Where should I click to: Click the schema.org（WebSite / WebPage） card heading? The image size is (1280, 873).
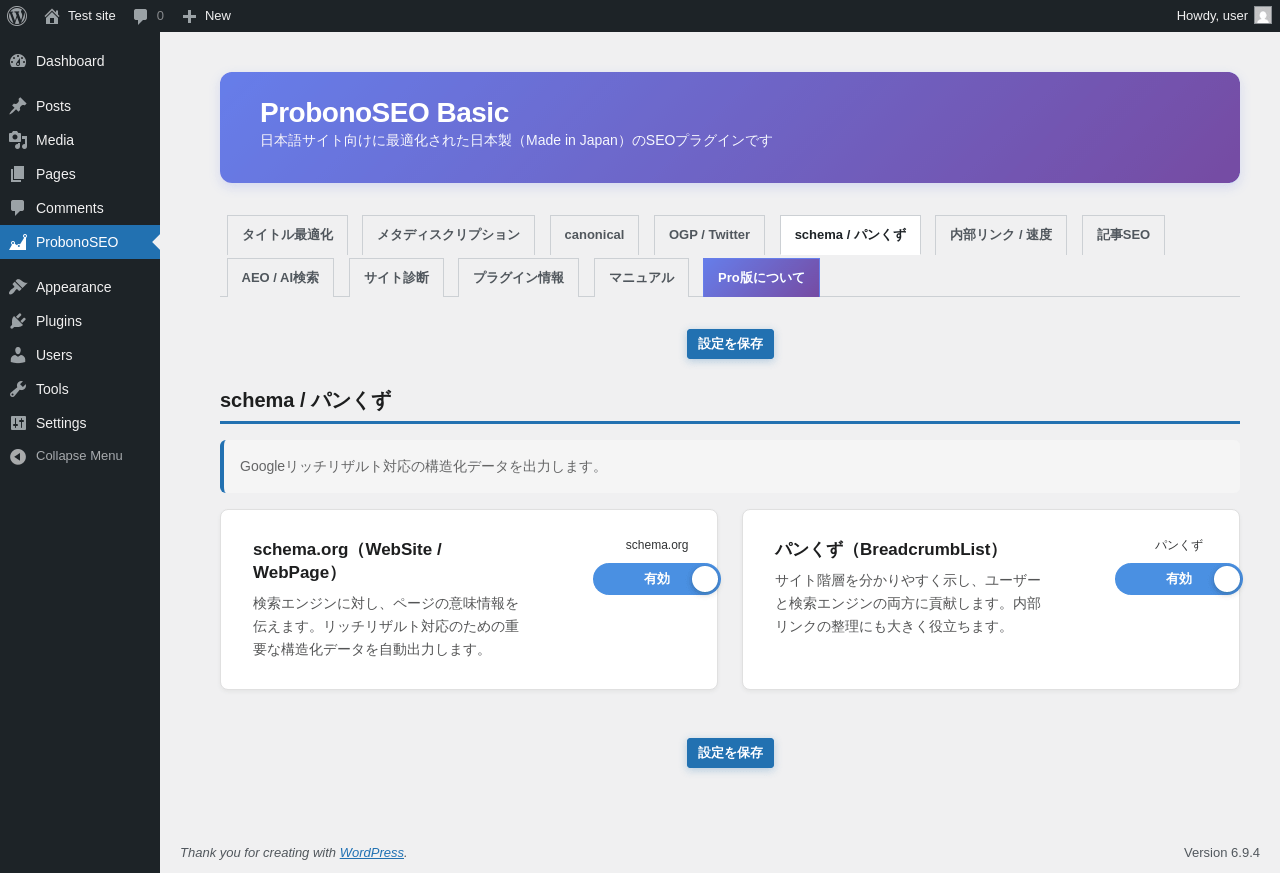coord(347,561)
